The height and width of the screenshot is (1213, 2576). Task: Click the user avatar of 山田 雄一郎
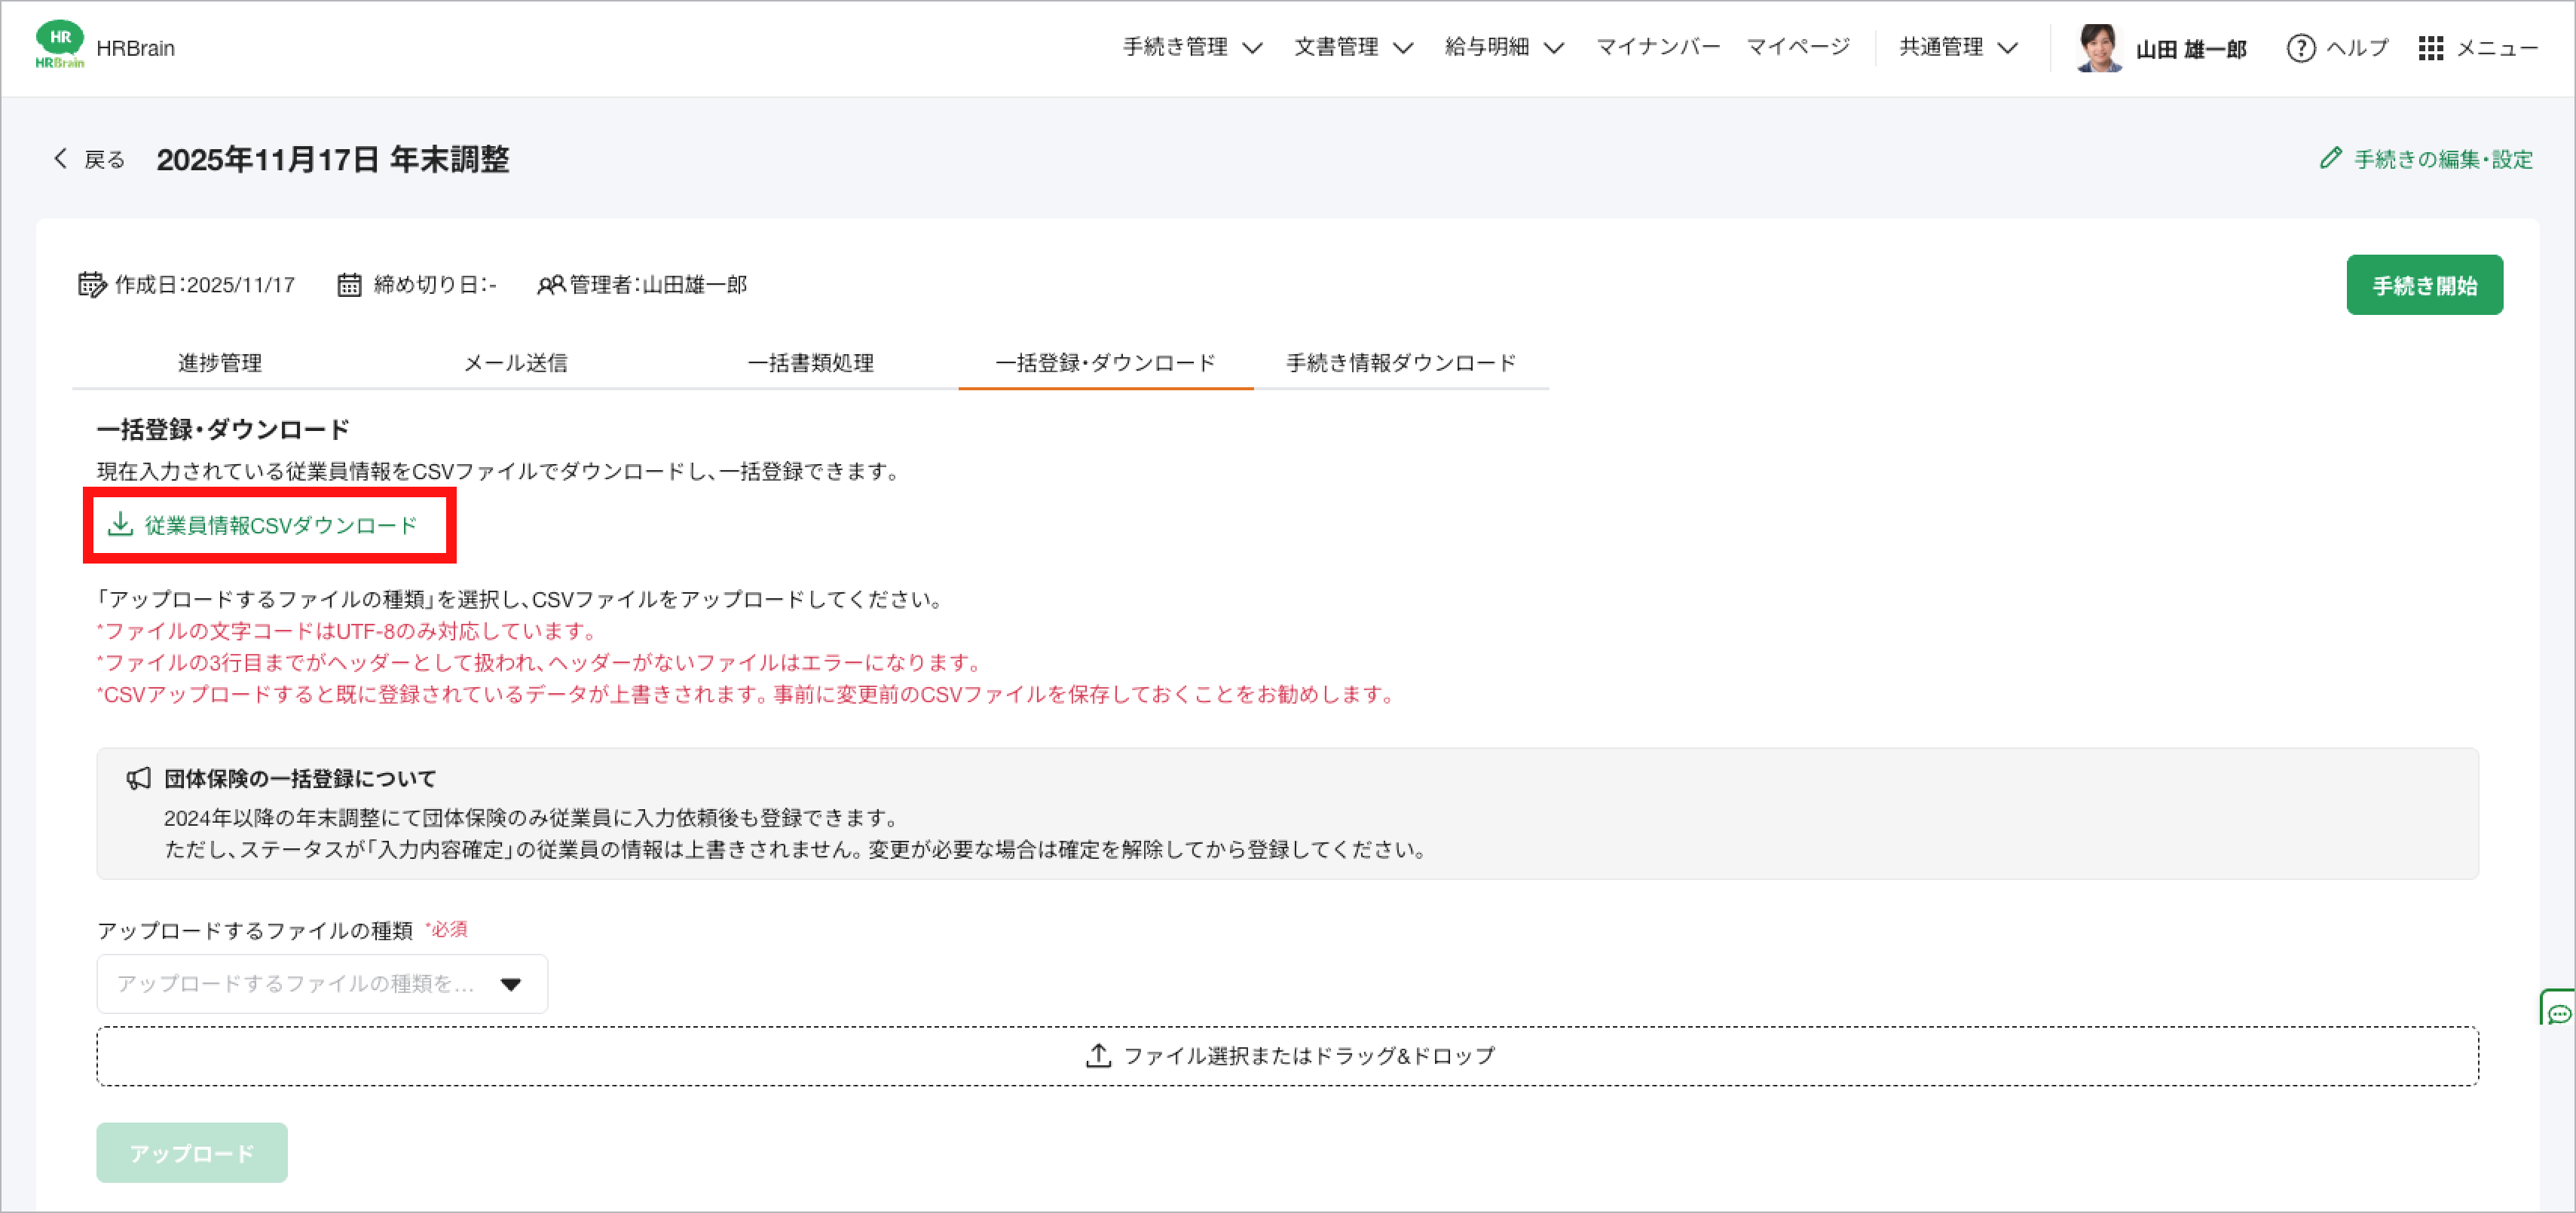pos(2098,48)
